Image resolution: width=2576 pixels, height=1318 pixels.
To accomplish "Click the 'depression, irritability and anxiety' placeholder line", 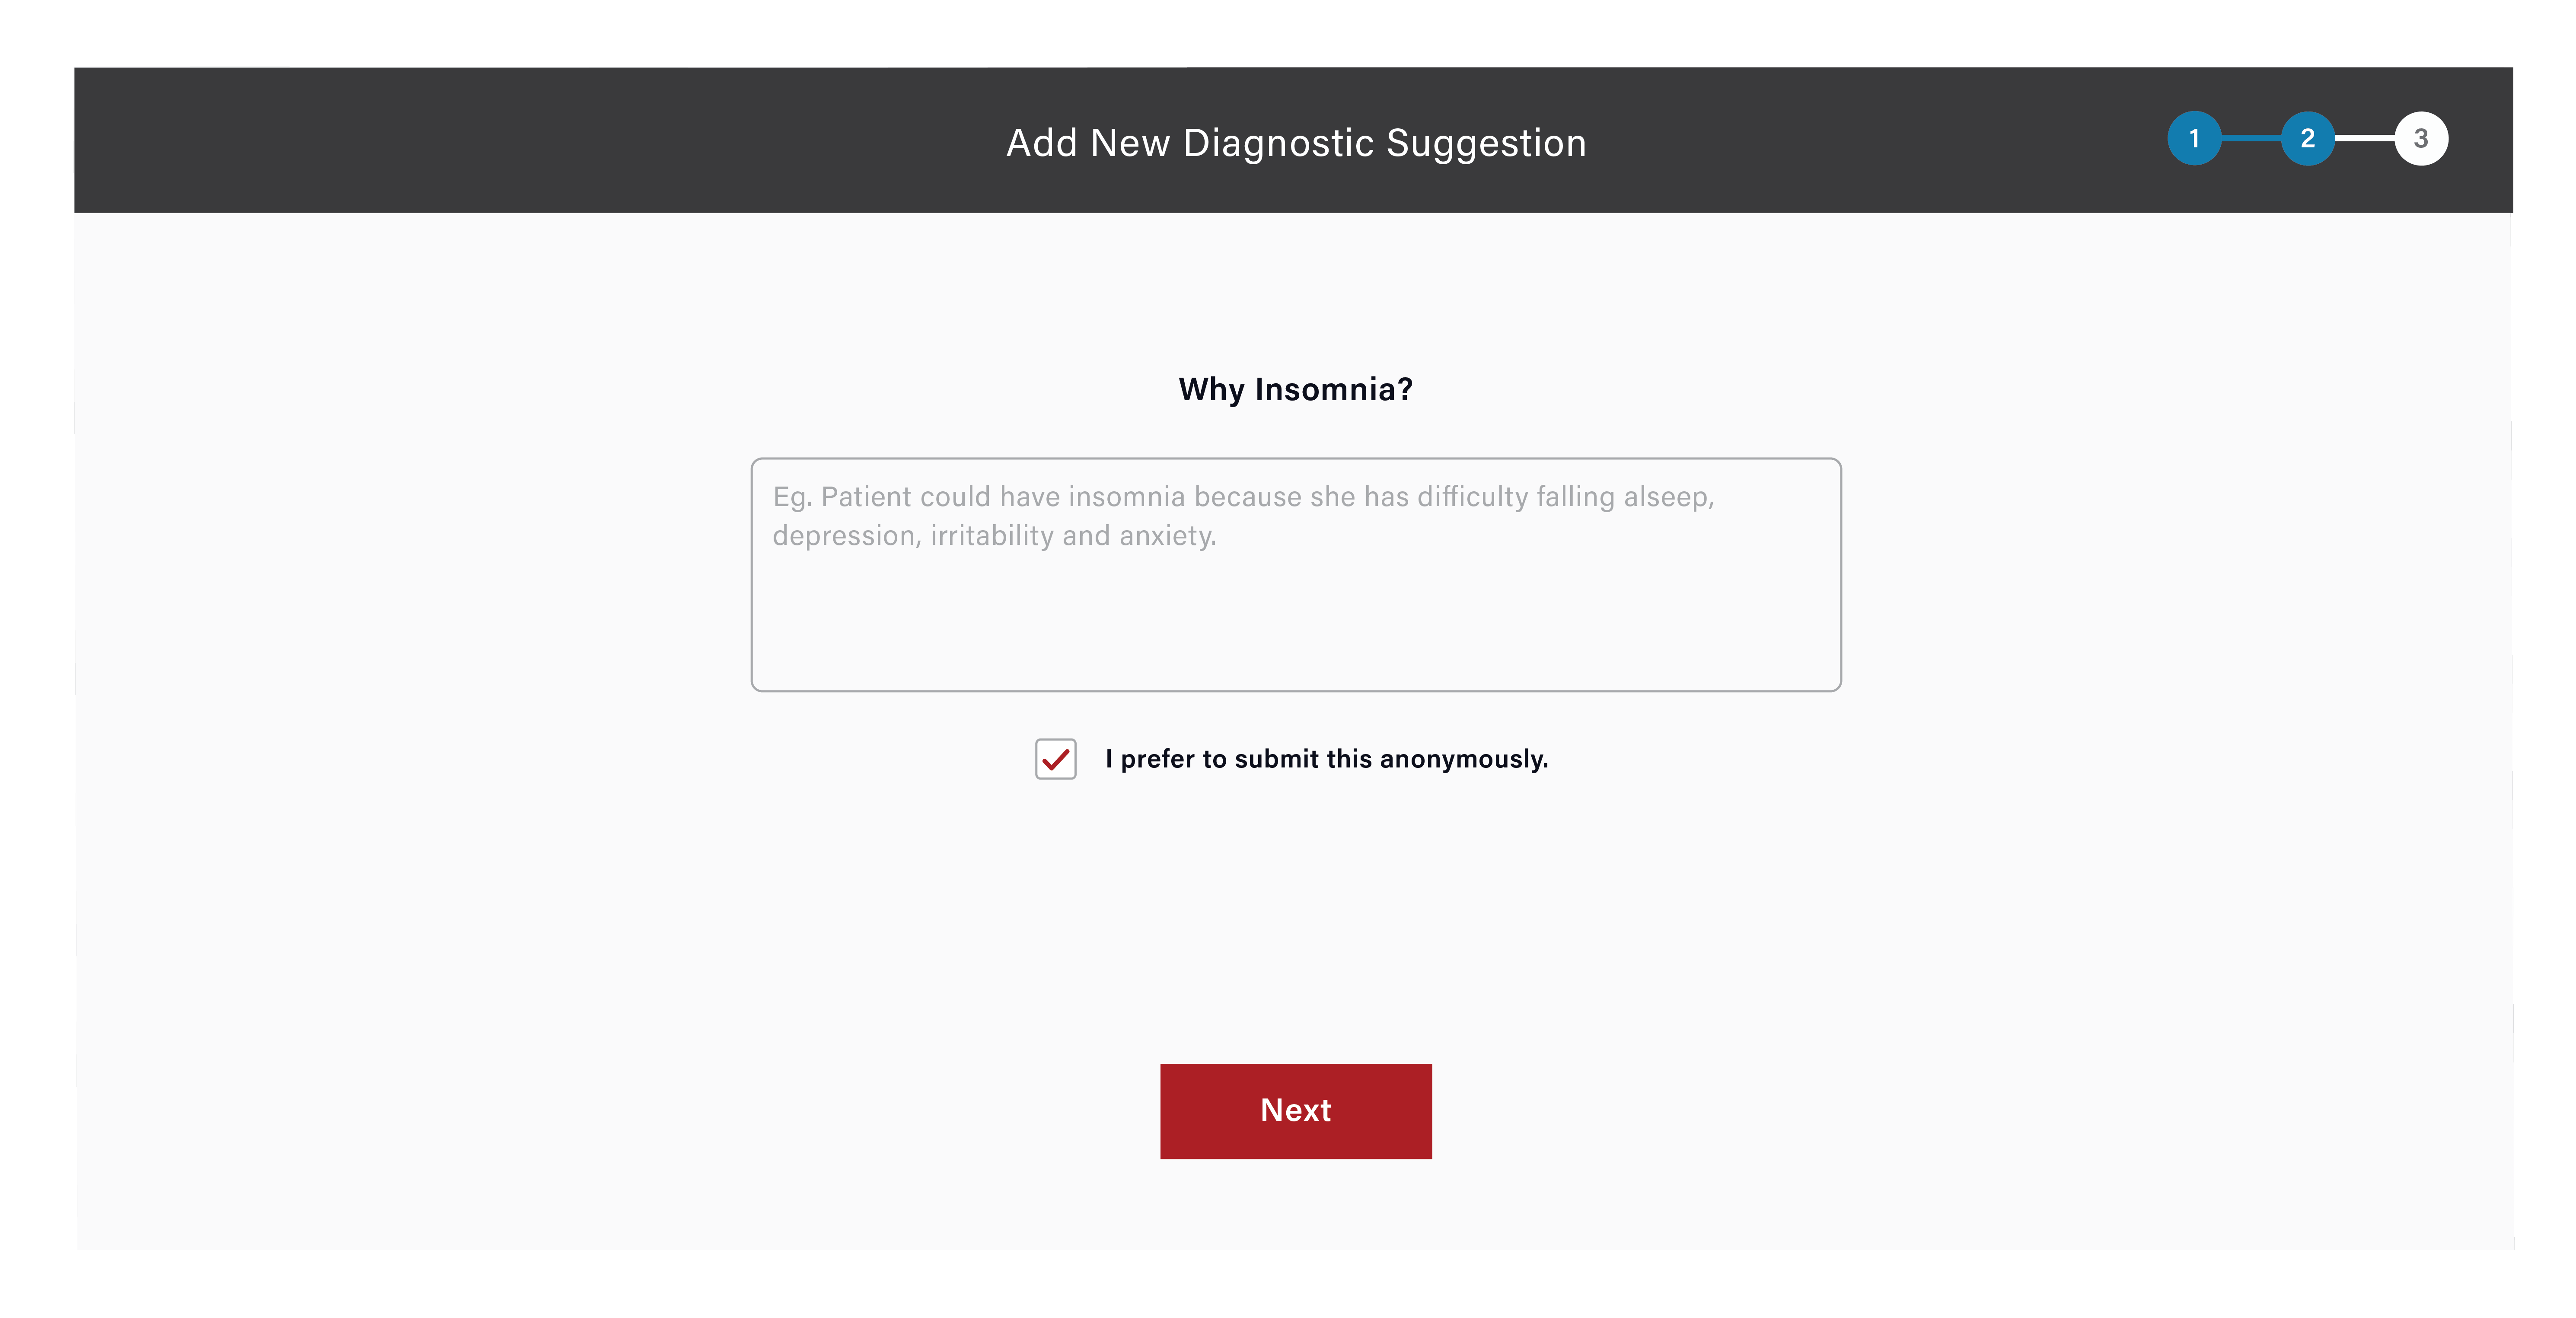I will click(994, 536).
